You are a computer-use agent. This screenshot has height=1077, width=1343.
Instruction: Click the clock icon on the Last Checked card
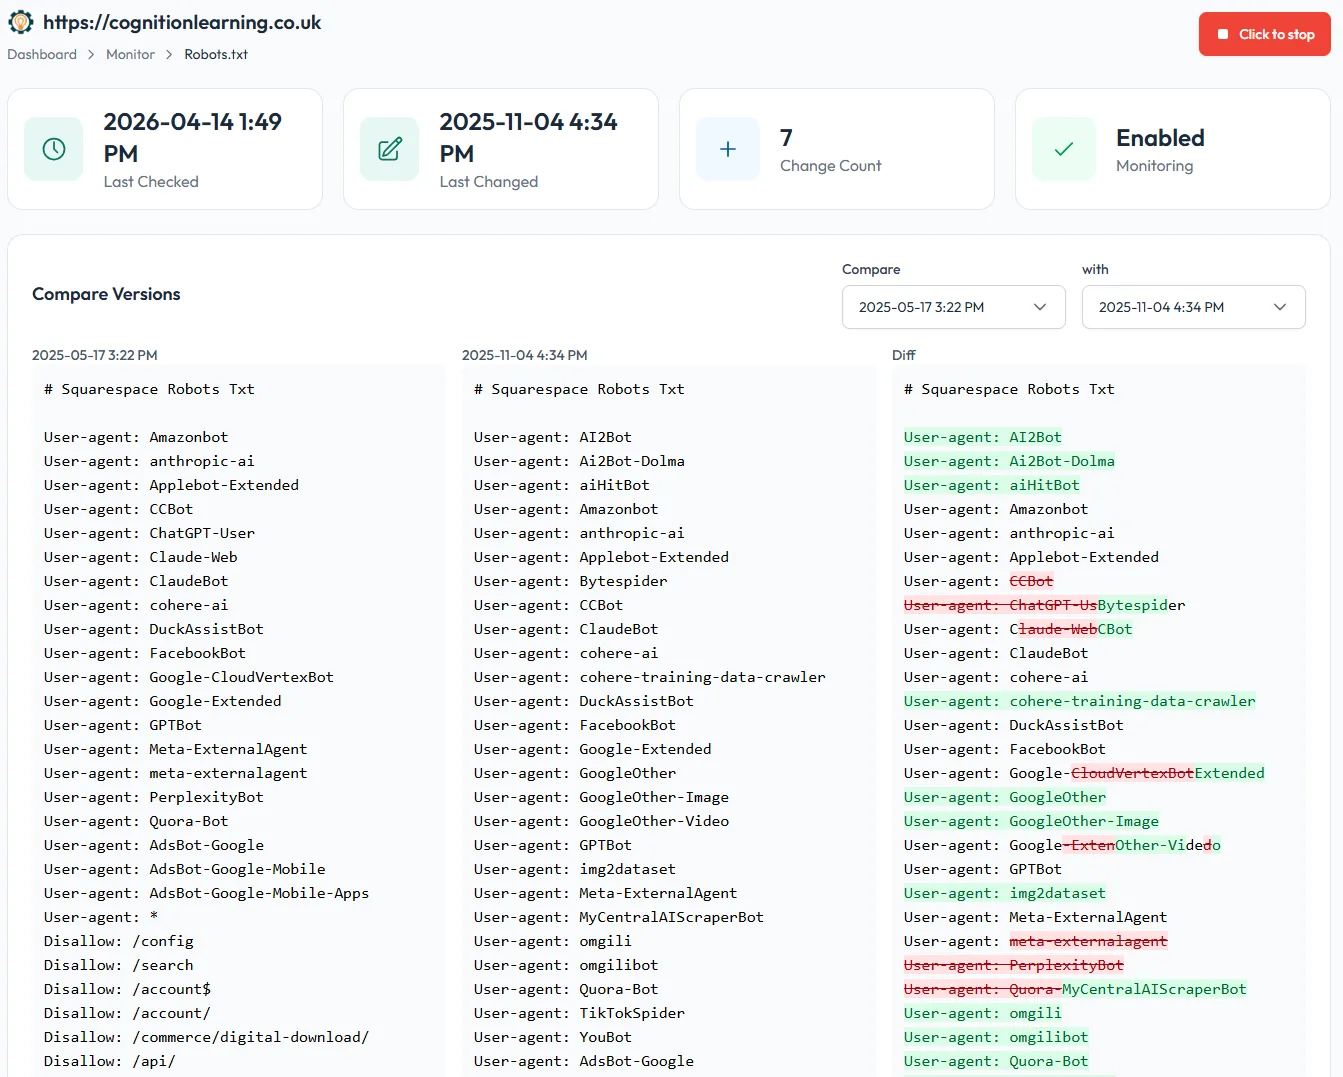(53, 149)
